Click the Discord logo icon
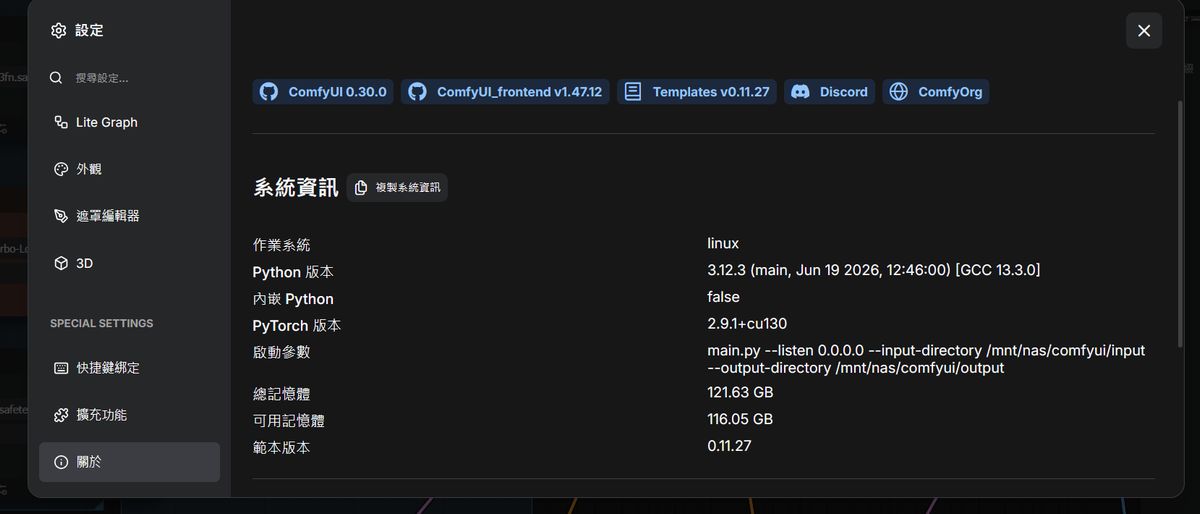The height and width of the screenshot is (514, 1200). pyautogui.click(x=800, y=92)
